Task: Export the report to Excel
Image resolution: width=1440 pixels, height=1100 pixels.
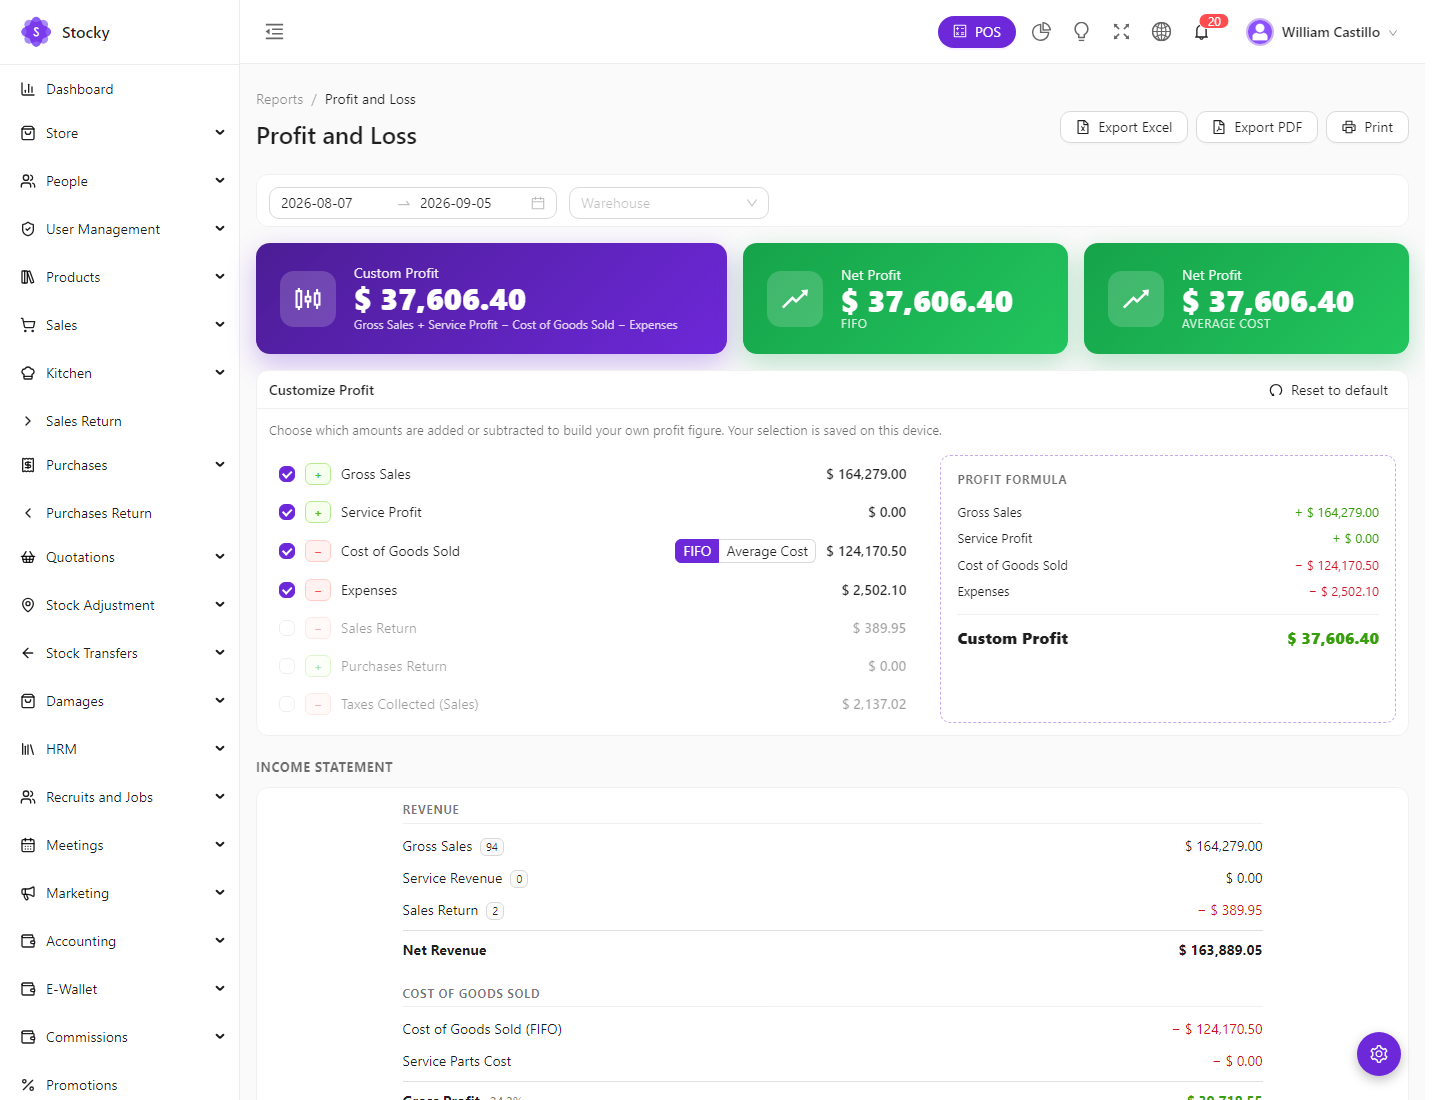Action: click(1124, 127)
